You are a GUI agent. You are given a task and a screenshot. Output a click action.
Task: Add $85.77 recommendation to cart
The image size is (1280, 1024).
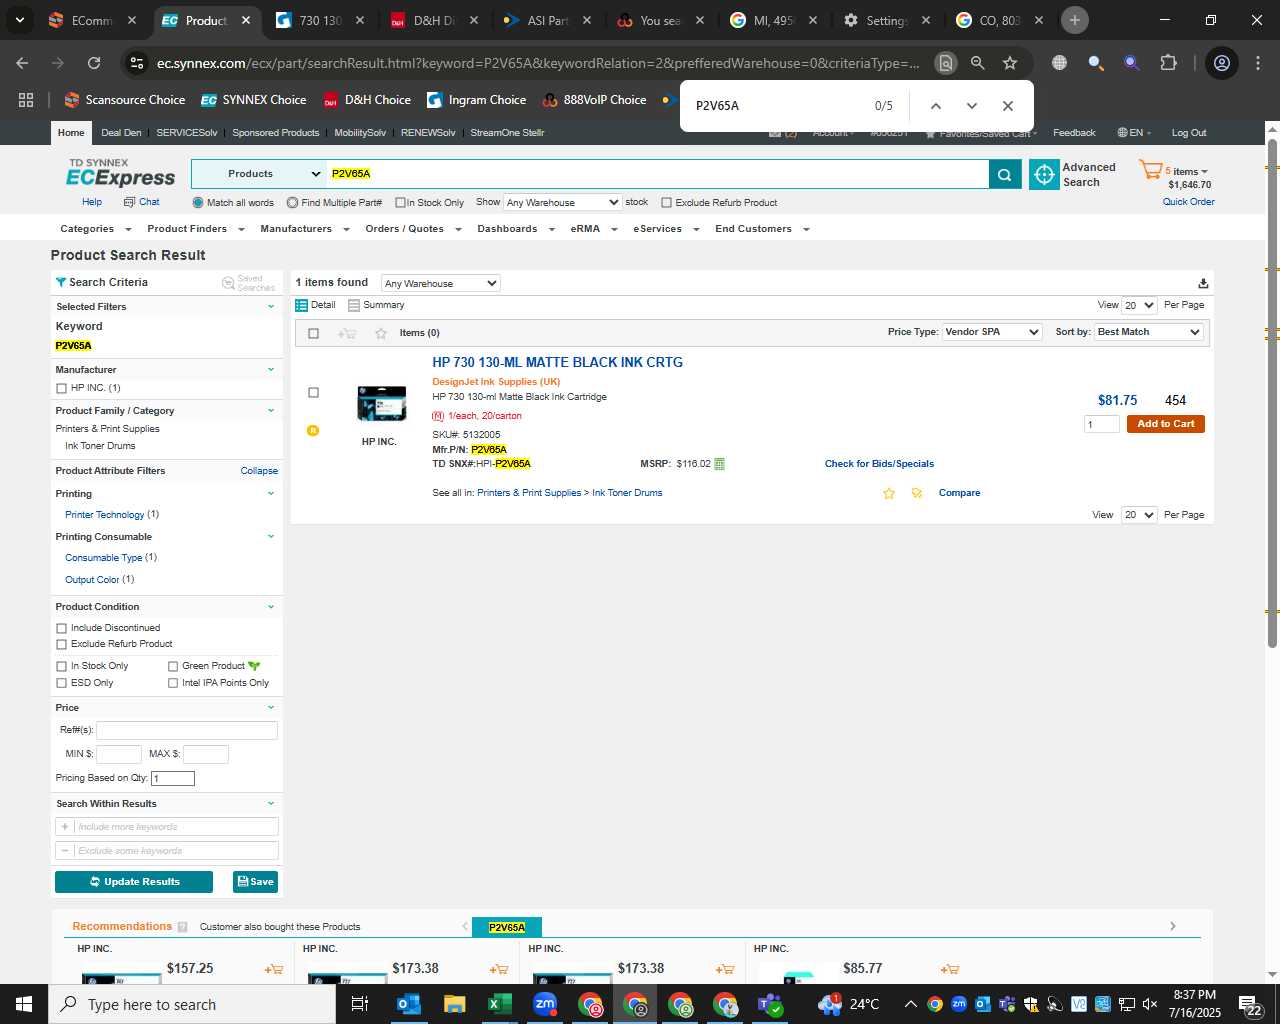click(949, 969)
